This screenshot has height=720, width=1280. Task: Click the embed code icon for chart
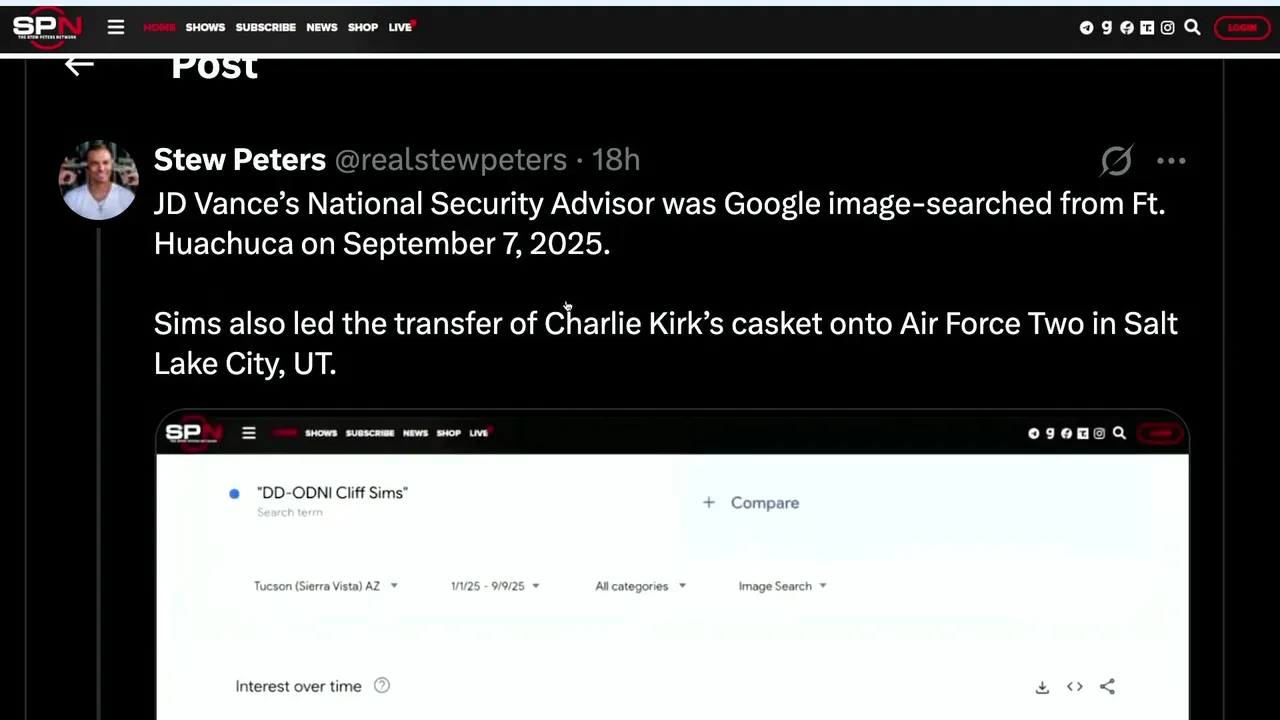tap(1075, 686)
